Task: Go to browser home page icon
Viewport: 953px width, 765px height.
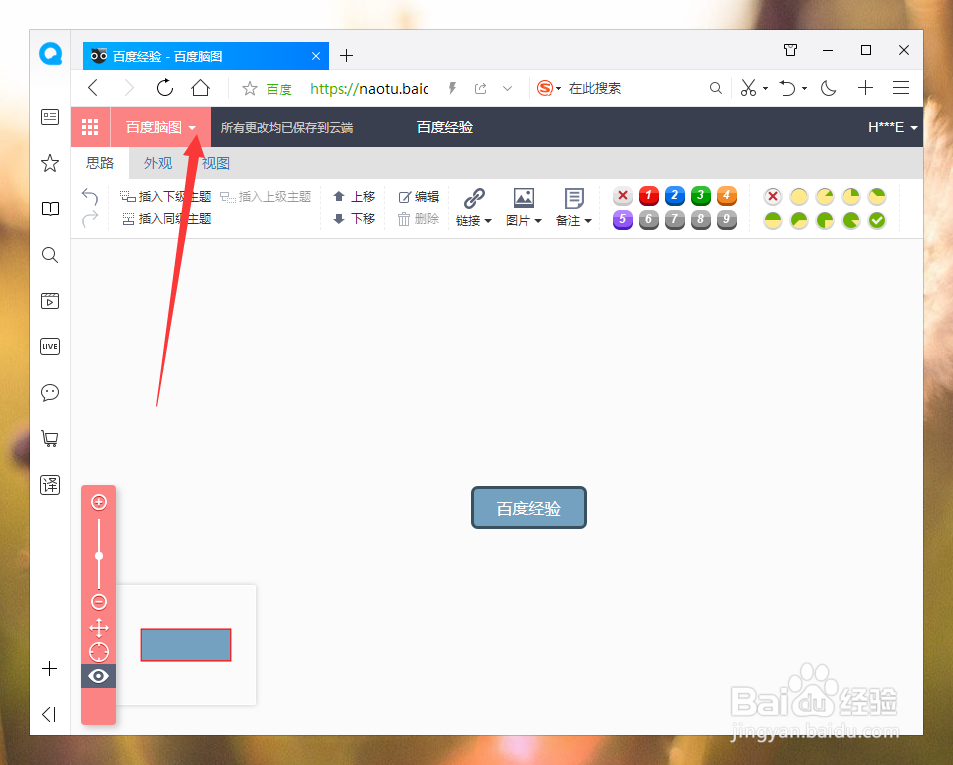Action: coord(201,88)
